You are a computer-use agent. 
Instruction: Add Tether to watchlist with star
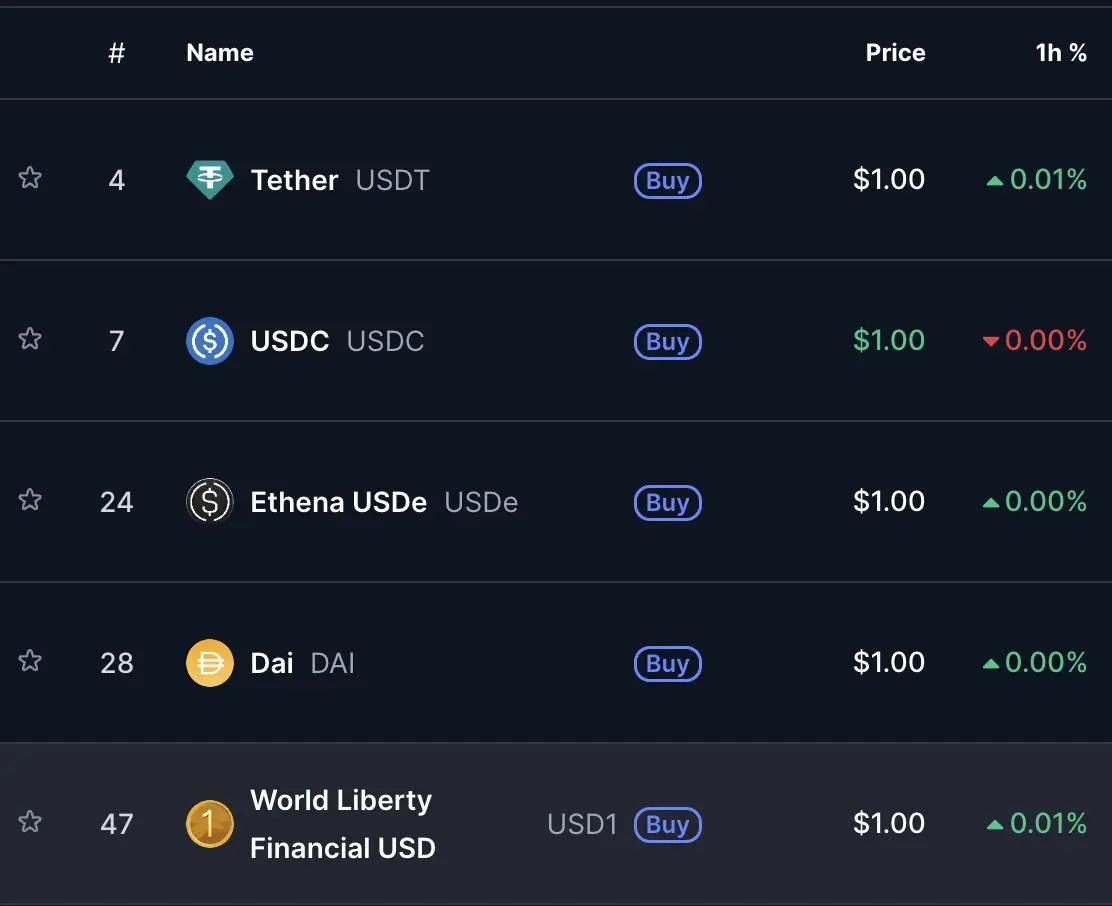pyautogui.click(x=30, y=177)
